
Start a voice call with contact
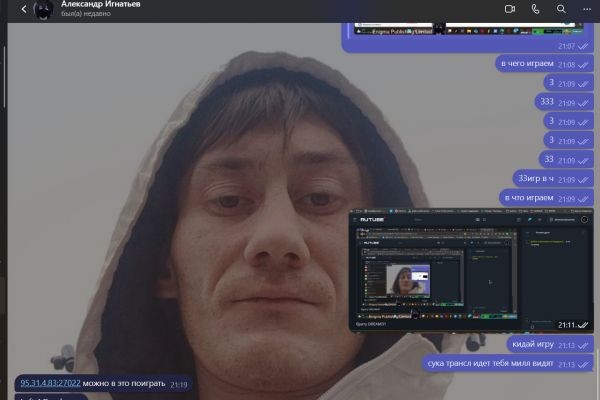pos(535,9)
